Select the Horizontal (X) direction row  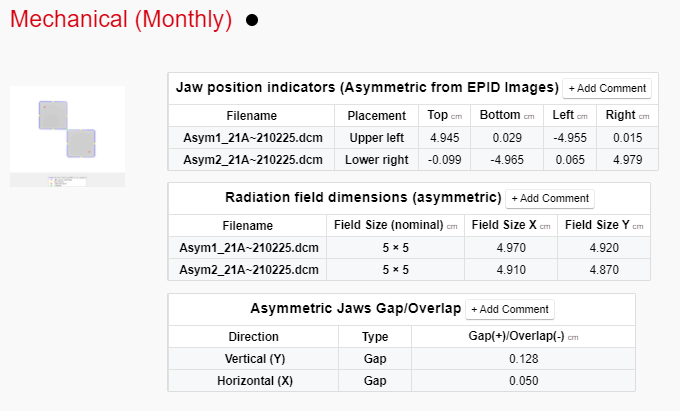(253, 381)
